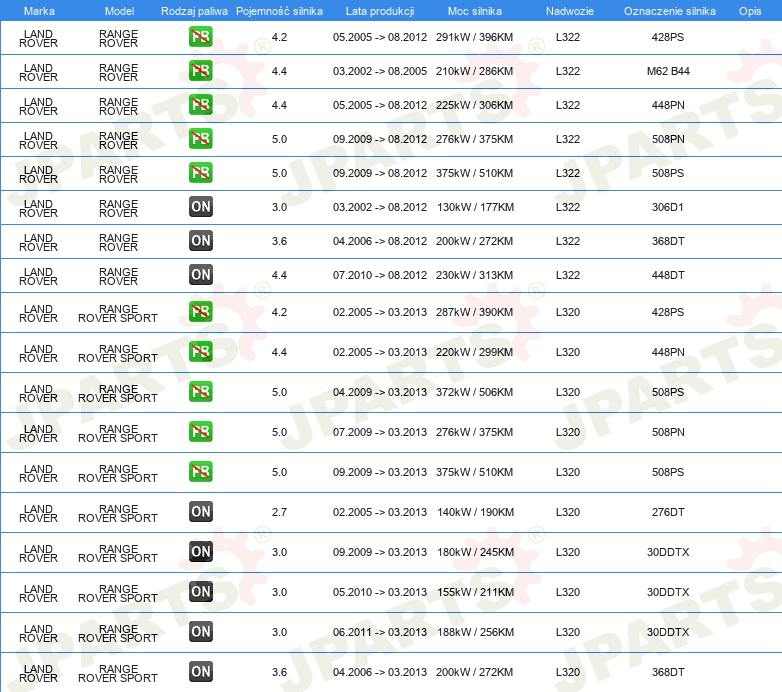
Task: Click engine capacity 2.7
Action: click(279, 512)
